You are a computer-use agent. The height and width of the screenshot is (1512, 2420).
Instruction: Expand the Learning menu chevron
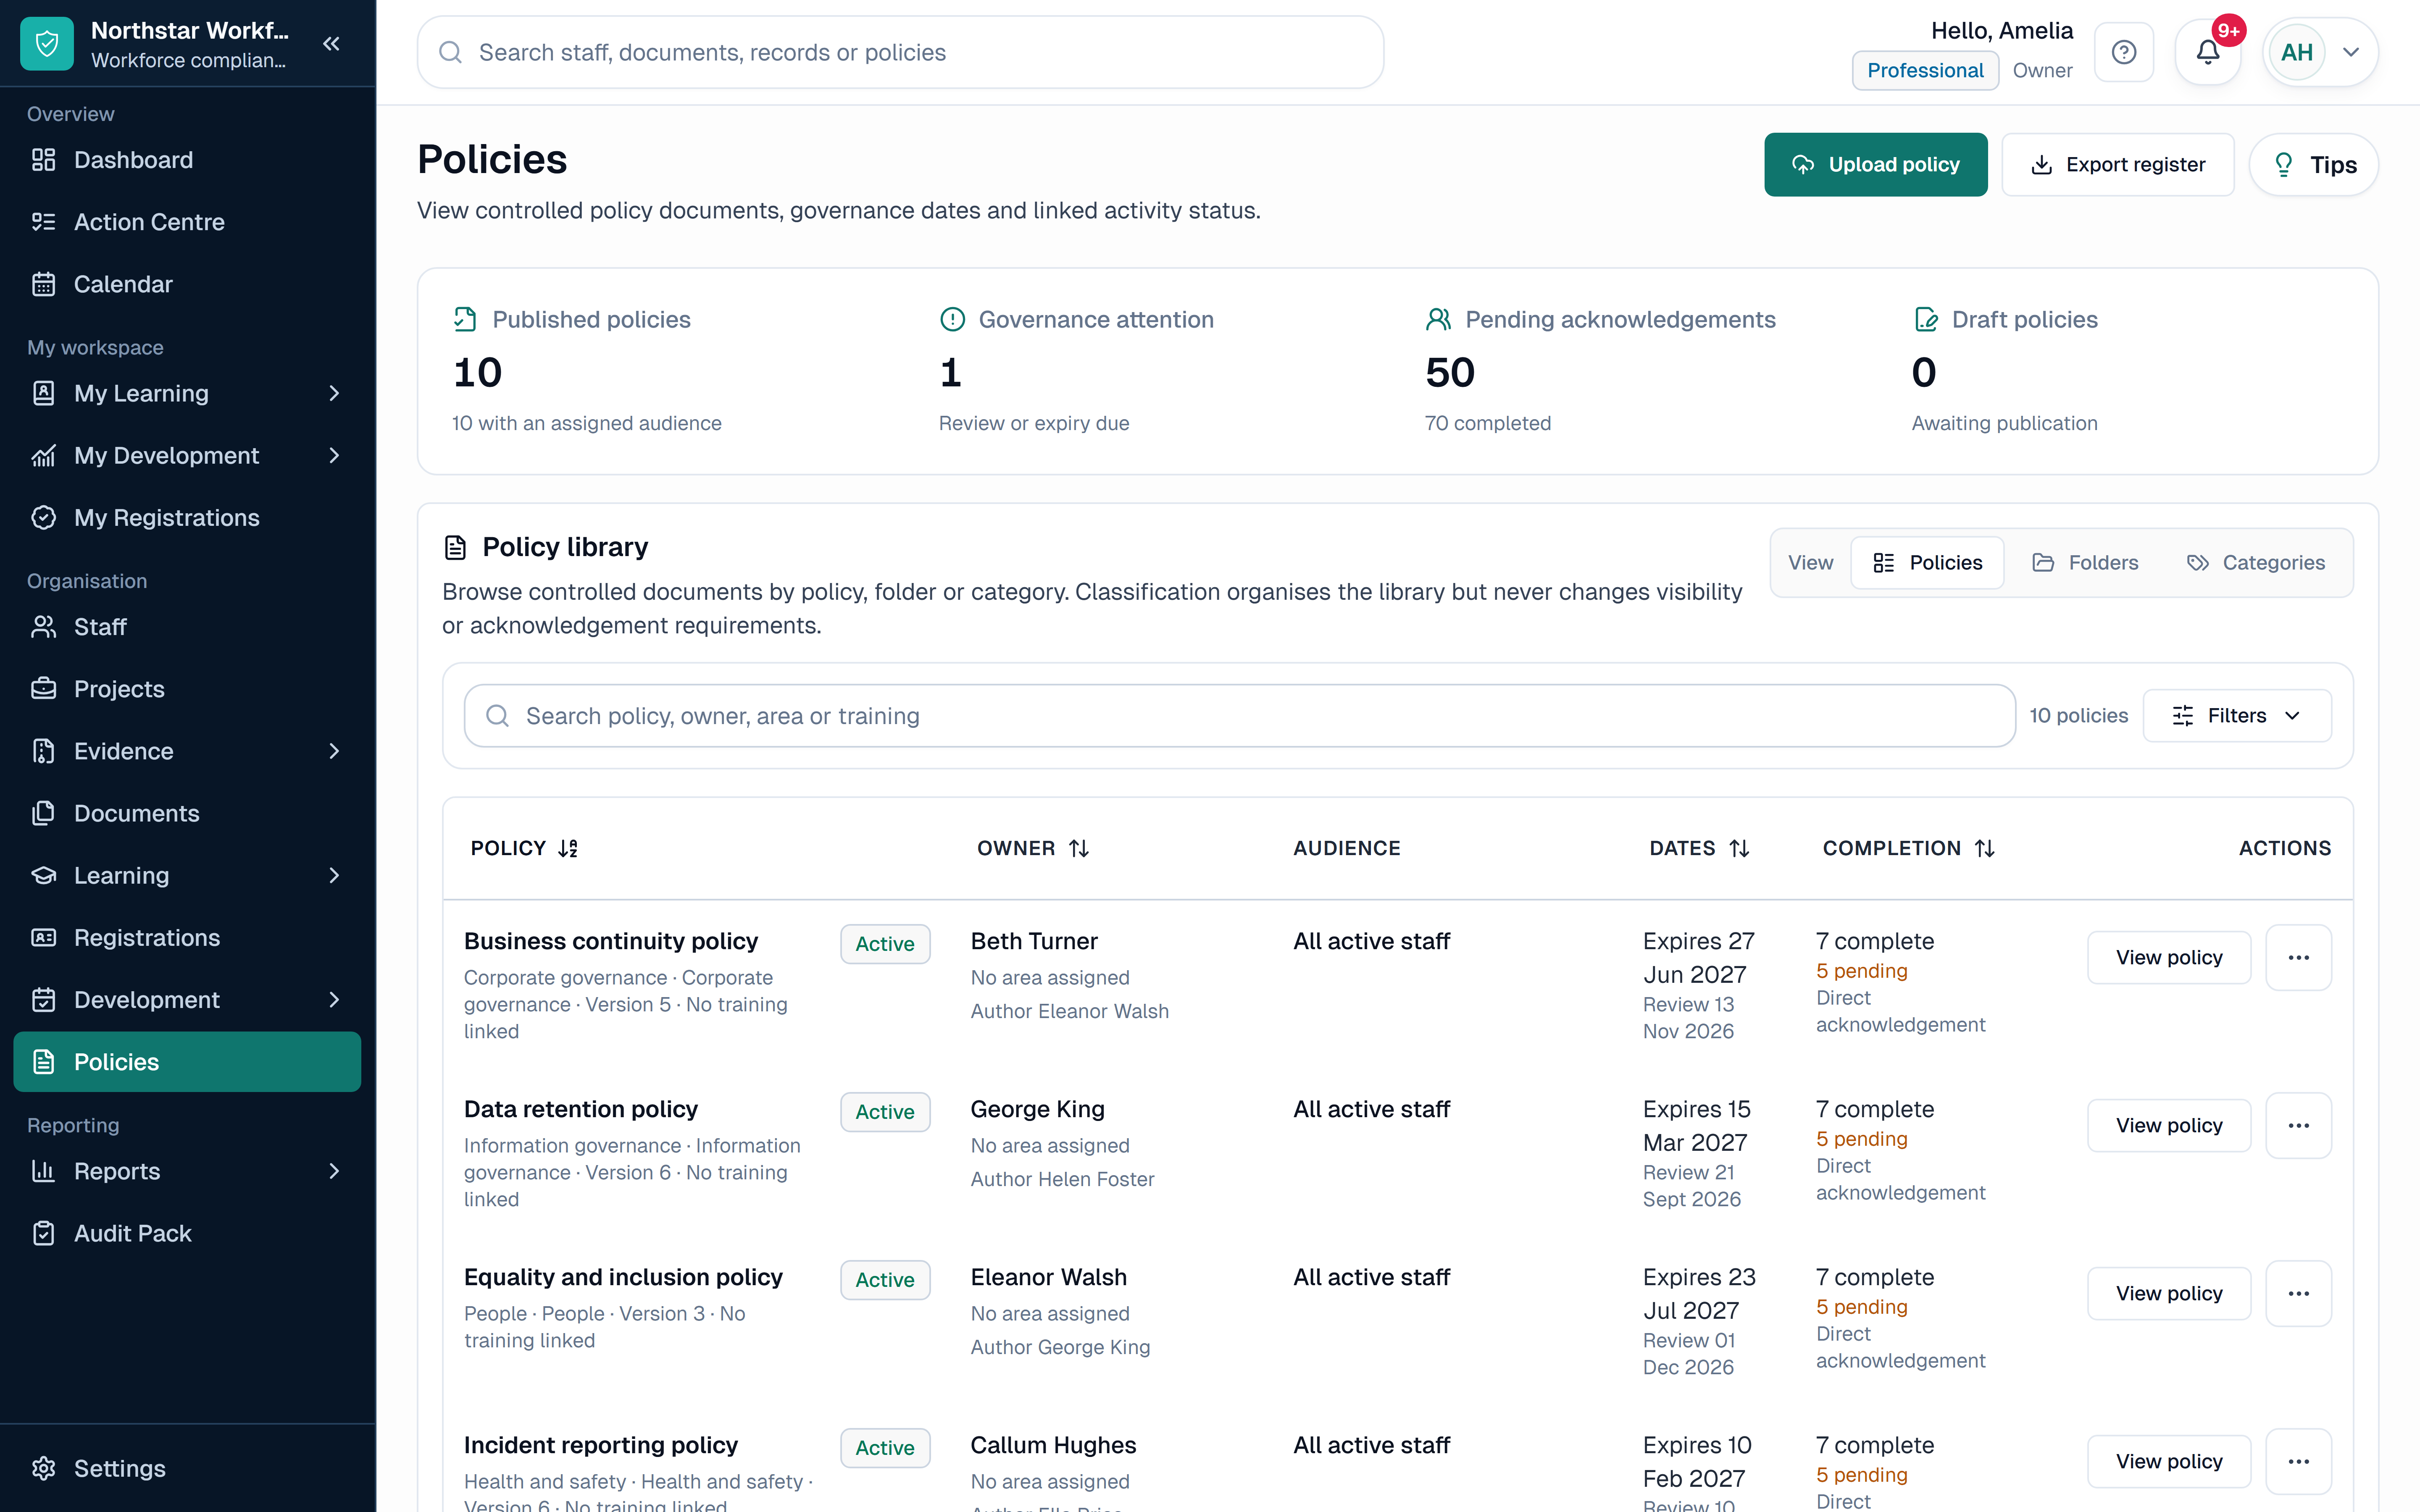[334, 875]
